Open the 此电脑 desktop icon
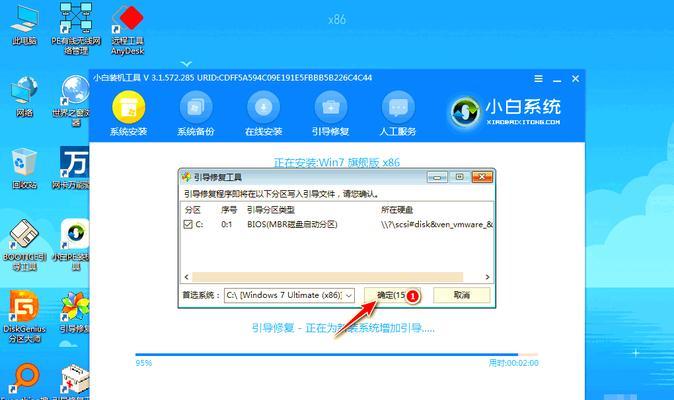This screenshot has height=400, width=674. pyautogui.click(x=25, y=25)
